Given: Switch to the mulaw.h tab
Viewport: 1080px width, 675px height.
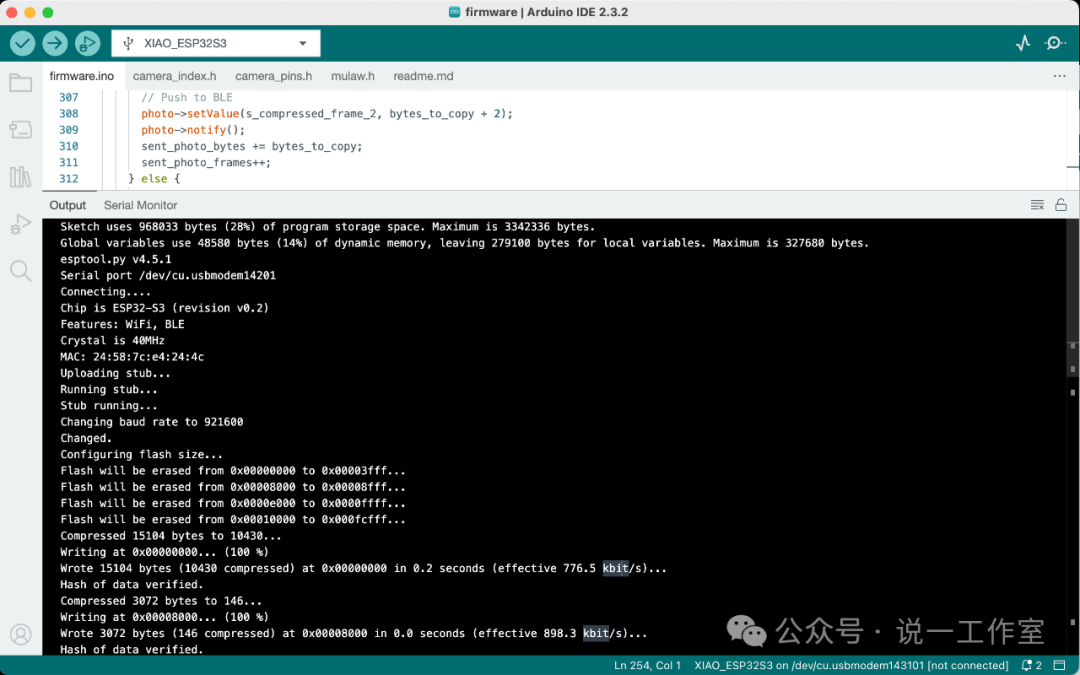Looking at the screenshot, I should click(x=353, y=76).
